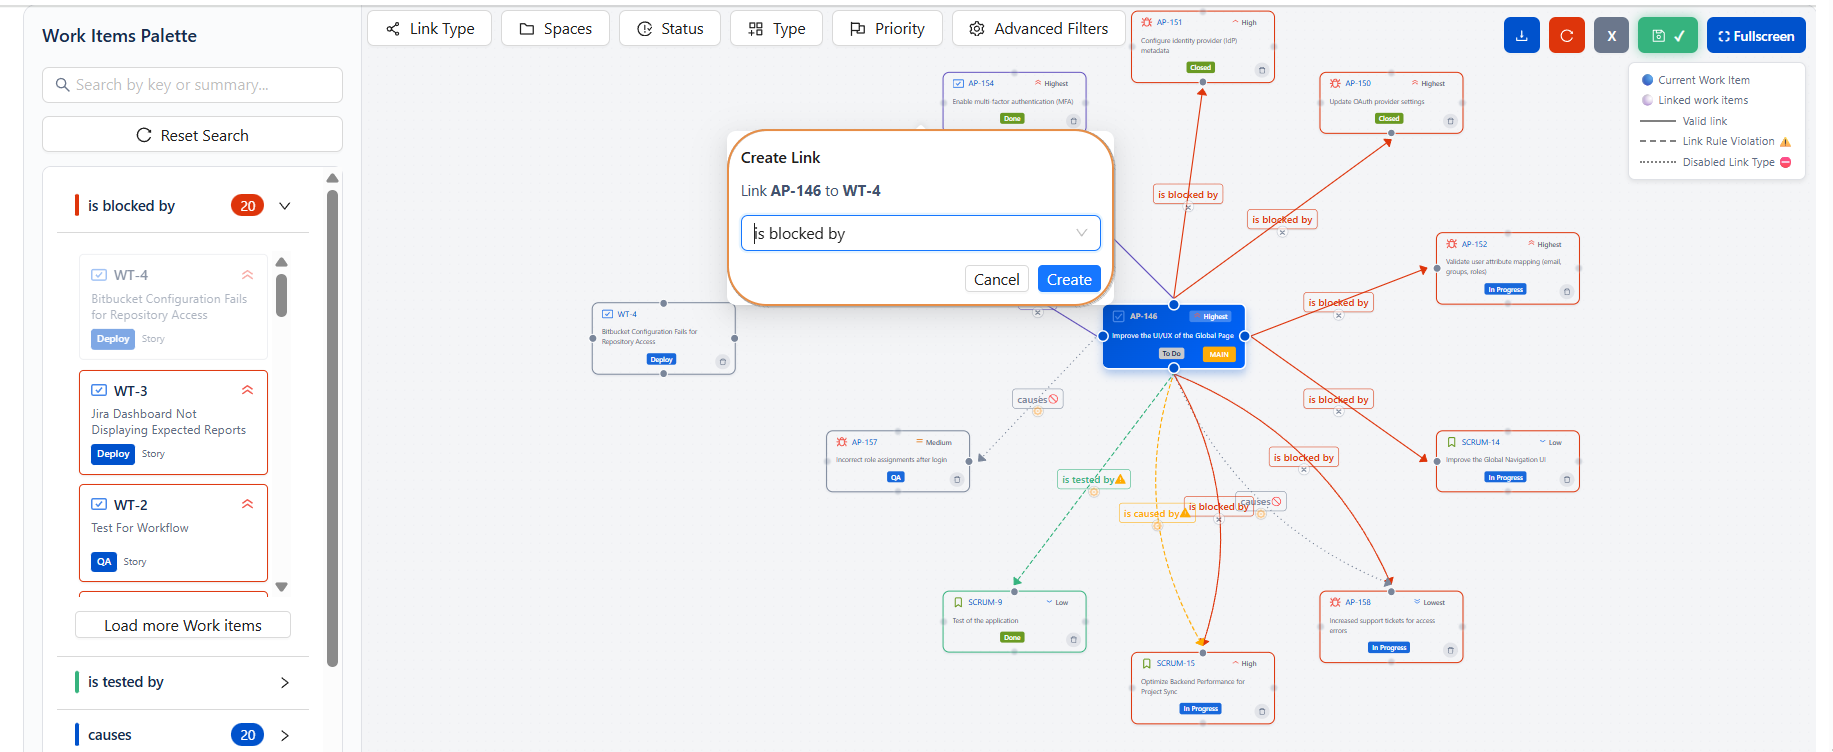Click the gray X button in toolbar
The width and height of the screenshot is (1833, 752).
pyautogui.click(x=1611, y=36)
